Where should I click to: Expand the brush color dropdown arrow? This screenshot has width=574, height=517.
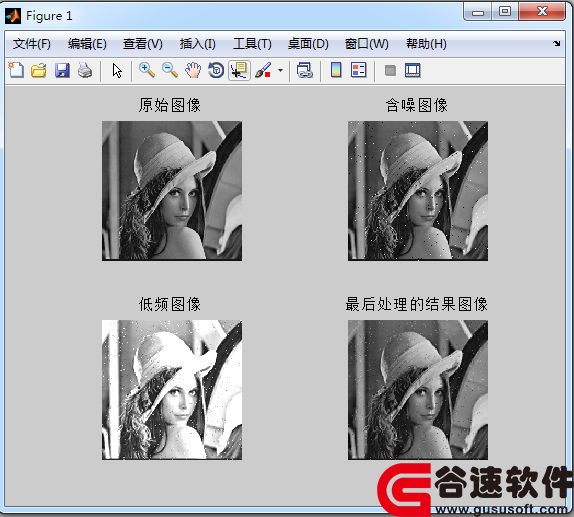280,70
